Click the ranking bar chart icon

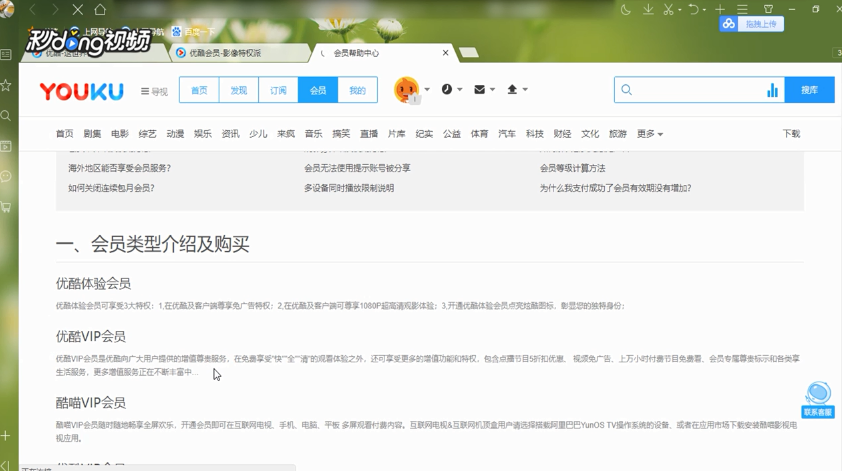(772, 90)
